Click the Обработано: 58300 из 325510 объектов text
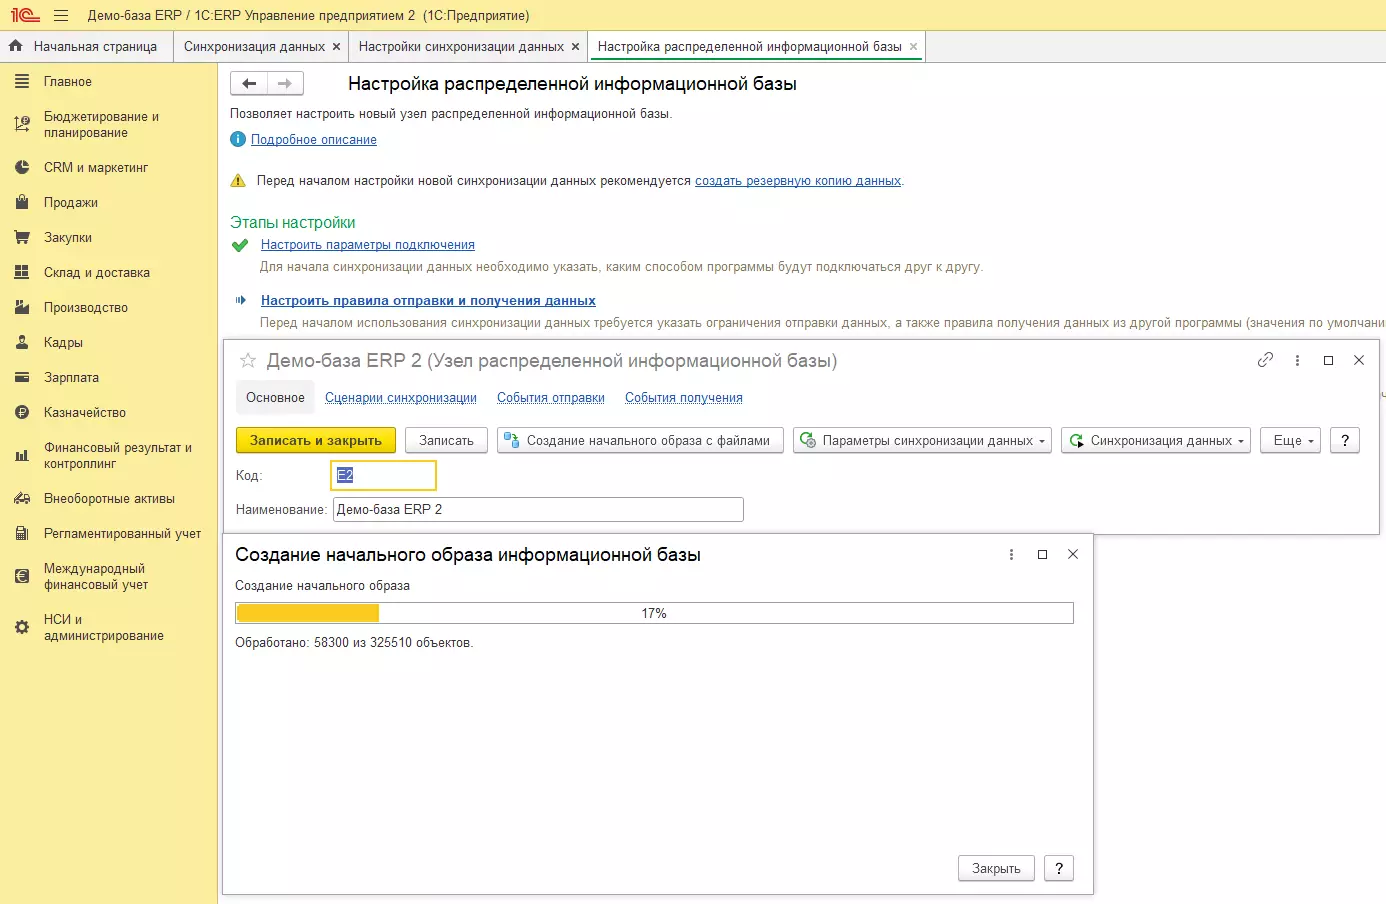The image size is (1386, 904). tap(354, 643)
